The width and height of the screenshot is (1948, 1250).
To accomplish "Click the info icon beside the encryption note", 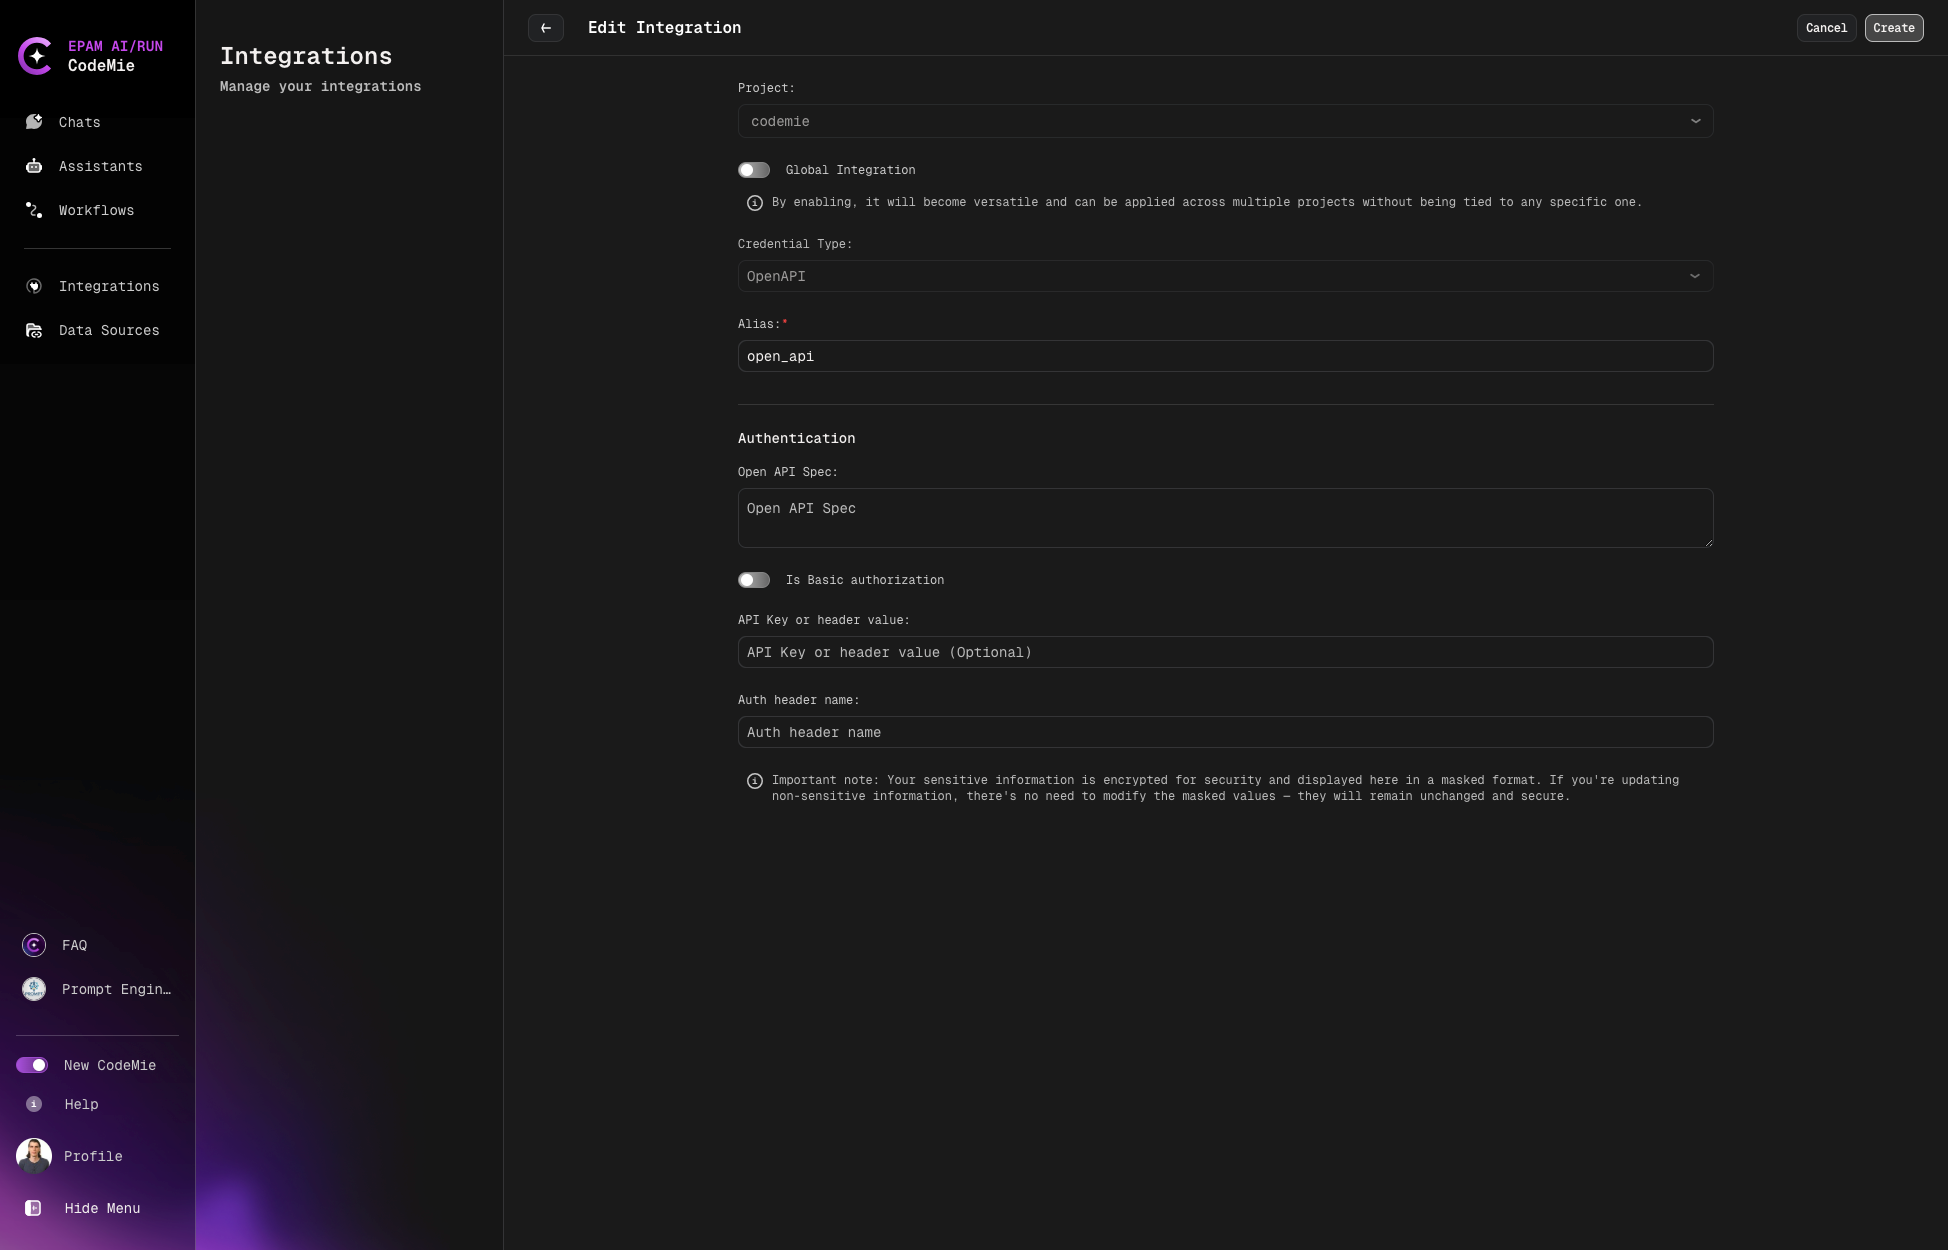I will click(x=754, y=781).
